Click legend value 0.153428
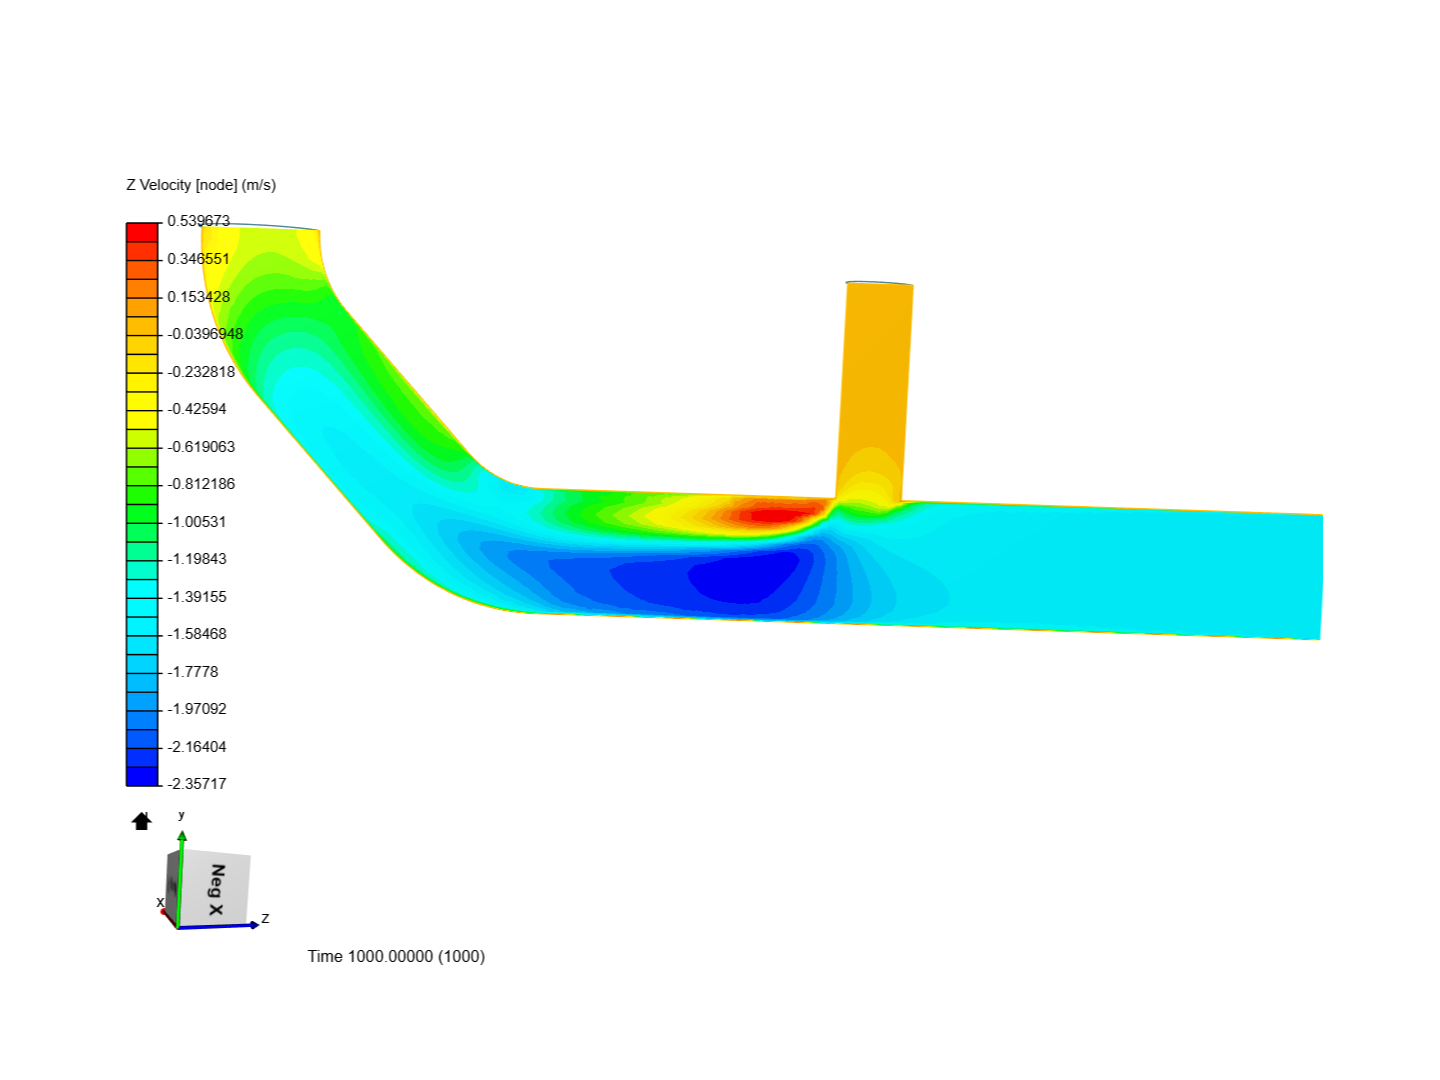 click(199, 297)
